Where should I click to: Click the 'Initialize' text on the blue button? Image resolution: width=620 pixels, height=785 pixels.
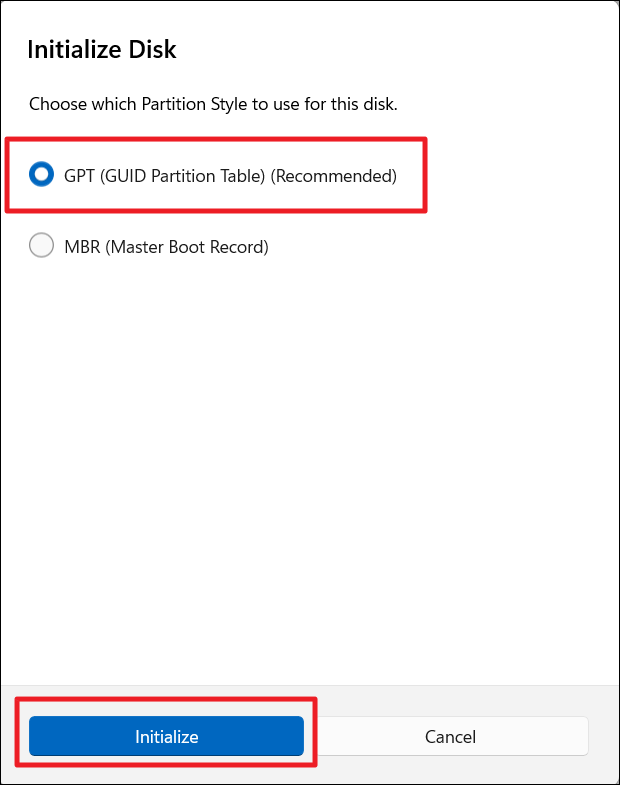click(x=167, y=737)
